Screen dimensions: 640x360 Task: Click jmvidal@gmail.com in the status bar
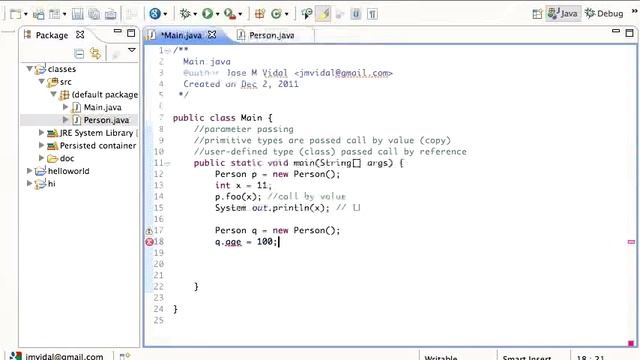[x=64, y=356]
